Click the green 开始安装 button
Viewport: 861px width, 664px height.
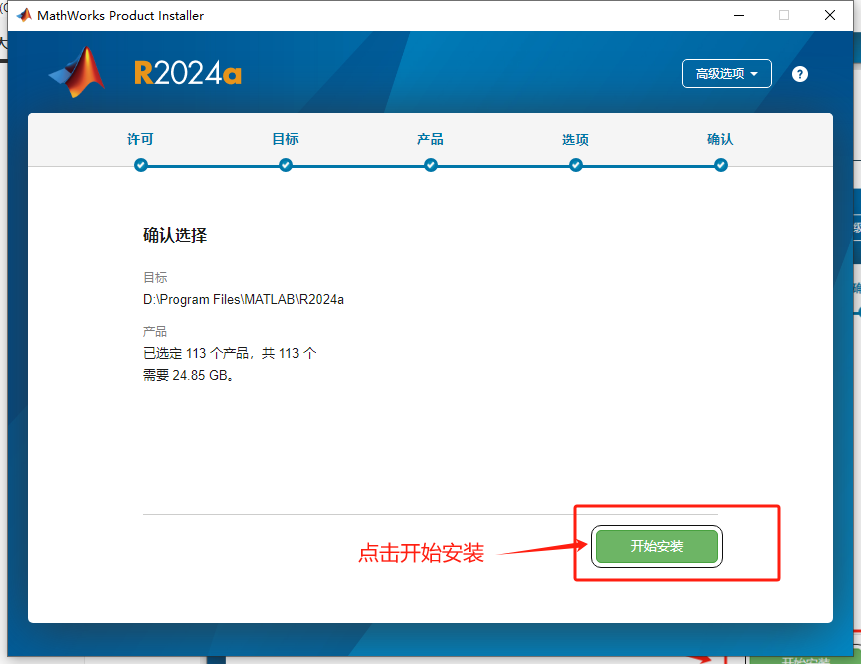click(x=657, y=546)
